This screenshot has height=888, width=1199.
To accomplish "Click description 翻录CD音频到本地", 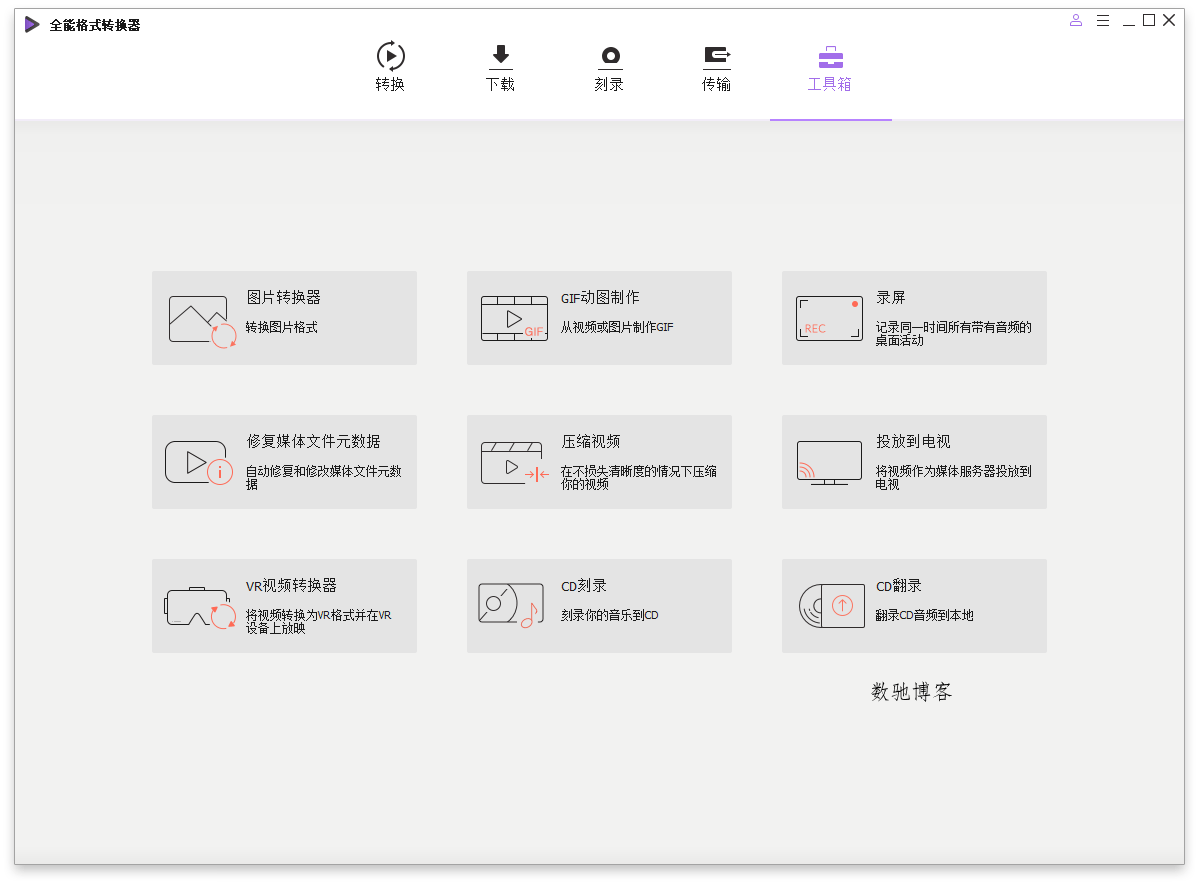I will [924, 615].
